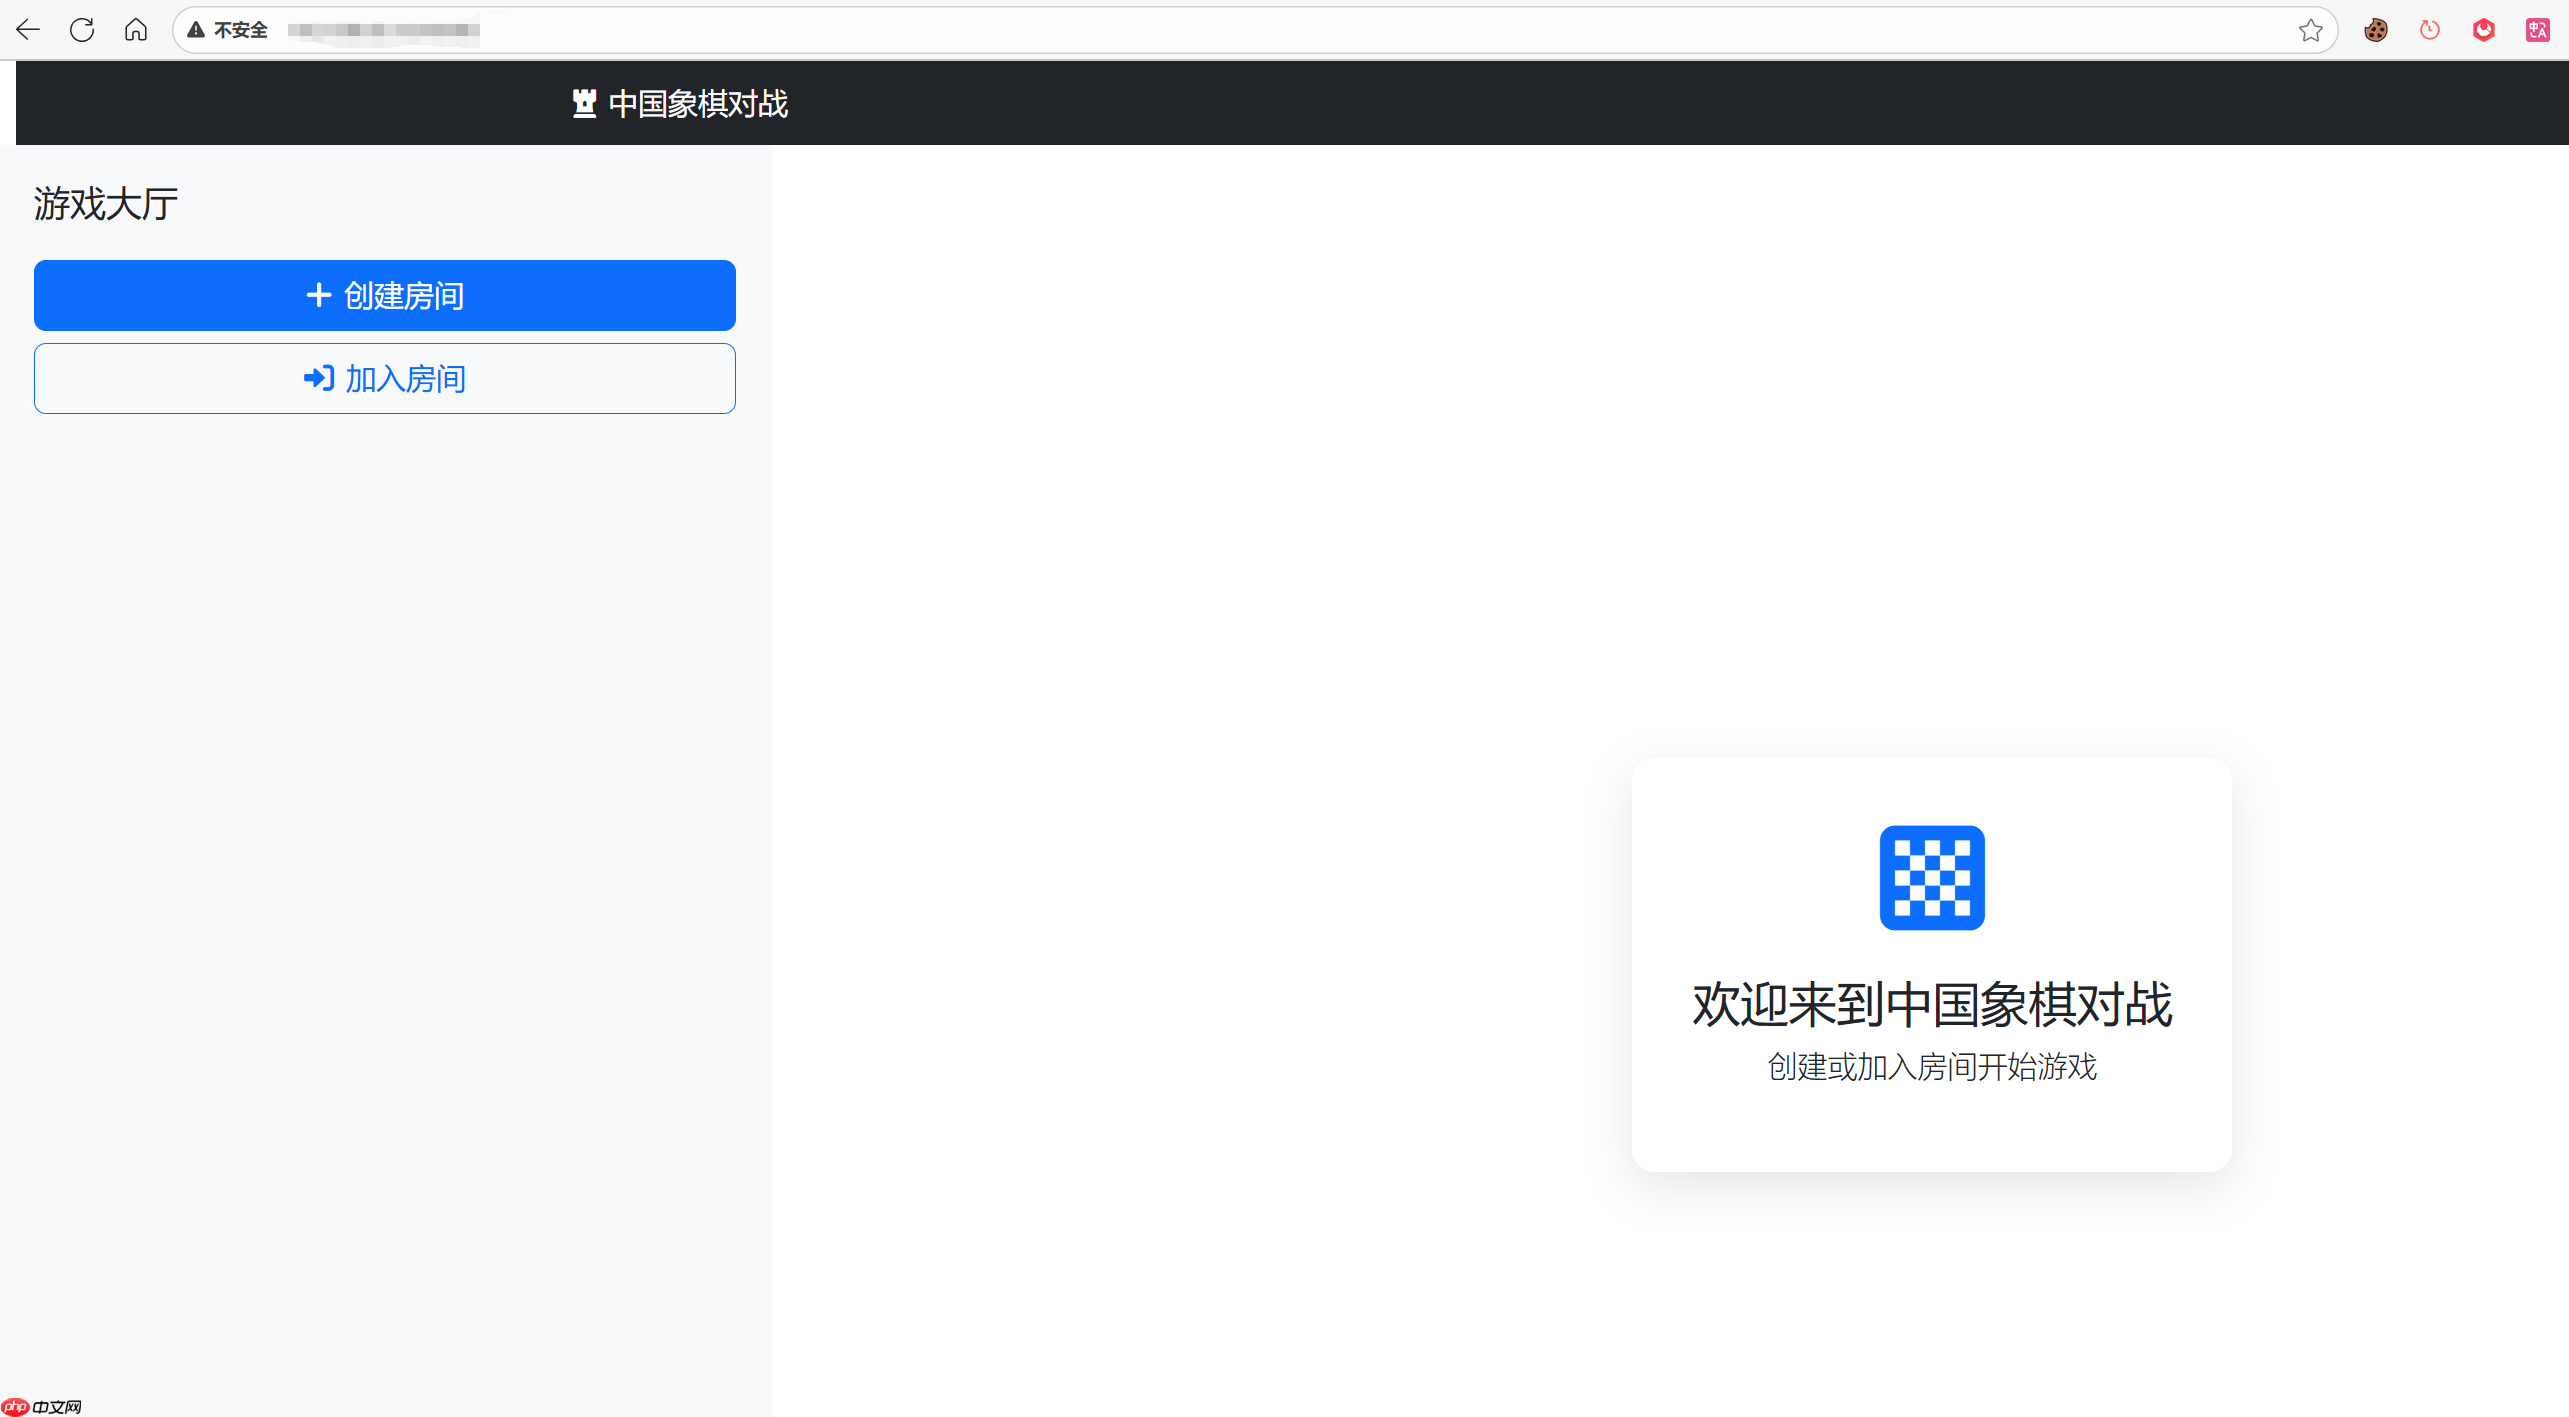Click the 游戏大厅 heading
2569x1417 pixels.
pos(105,203)
